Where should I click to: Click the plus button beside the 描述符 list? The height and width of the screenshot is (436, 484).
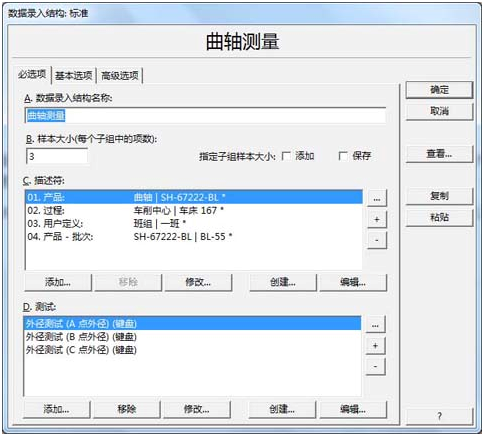click(377, 219)
